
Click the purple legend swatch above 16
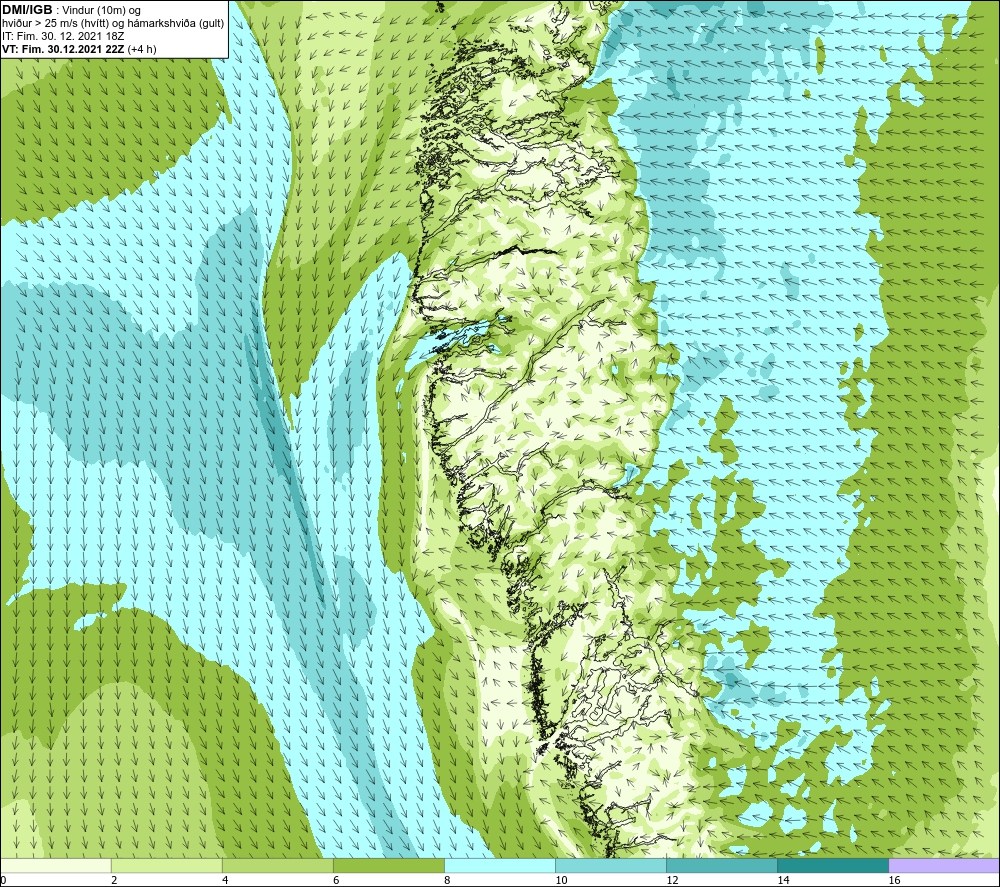tap(945, 865)
